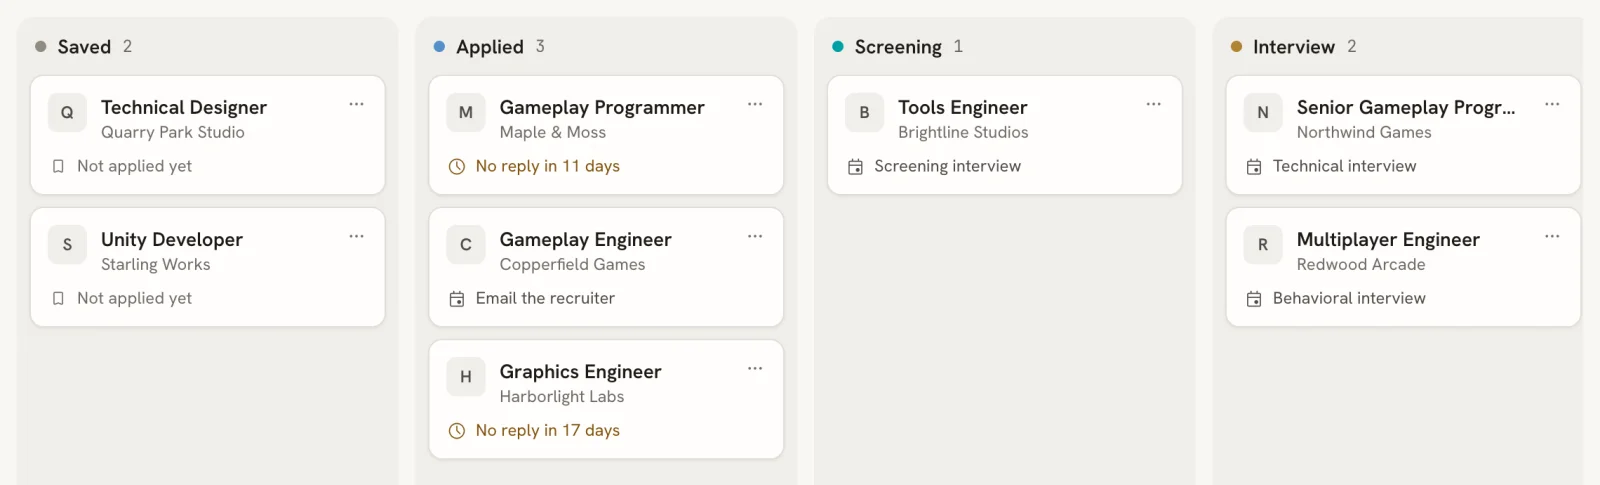
Task: Click calendar icon beside Technical interview
Action: [1254, 167]
